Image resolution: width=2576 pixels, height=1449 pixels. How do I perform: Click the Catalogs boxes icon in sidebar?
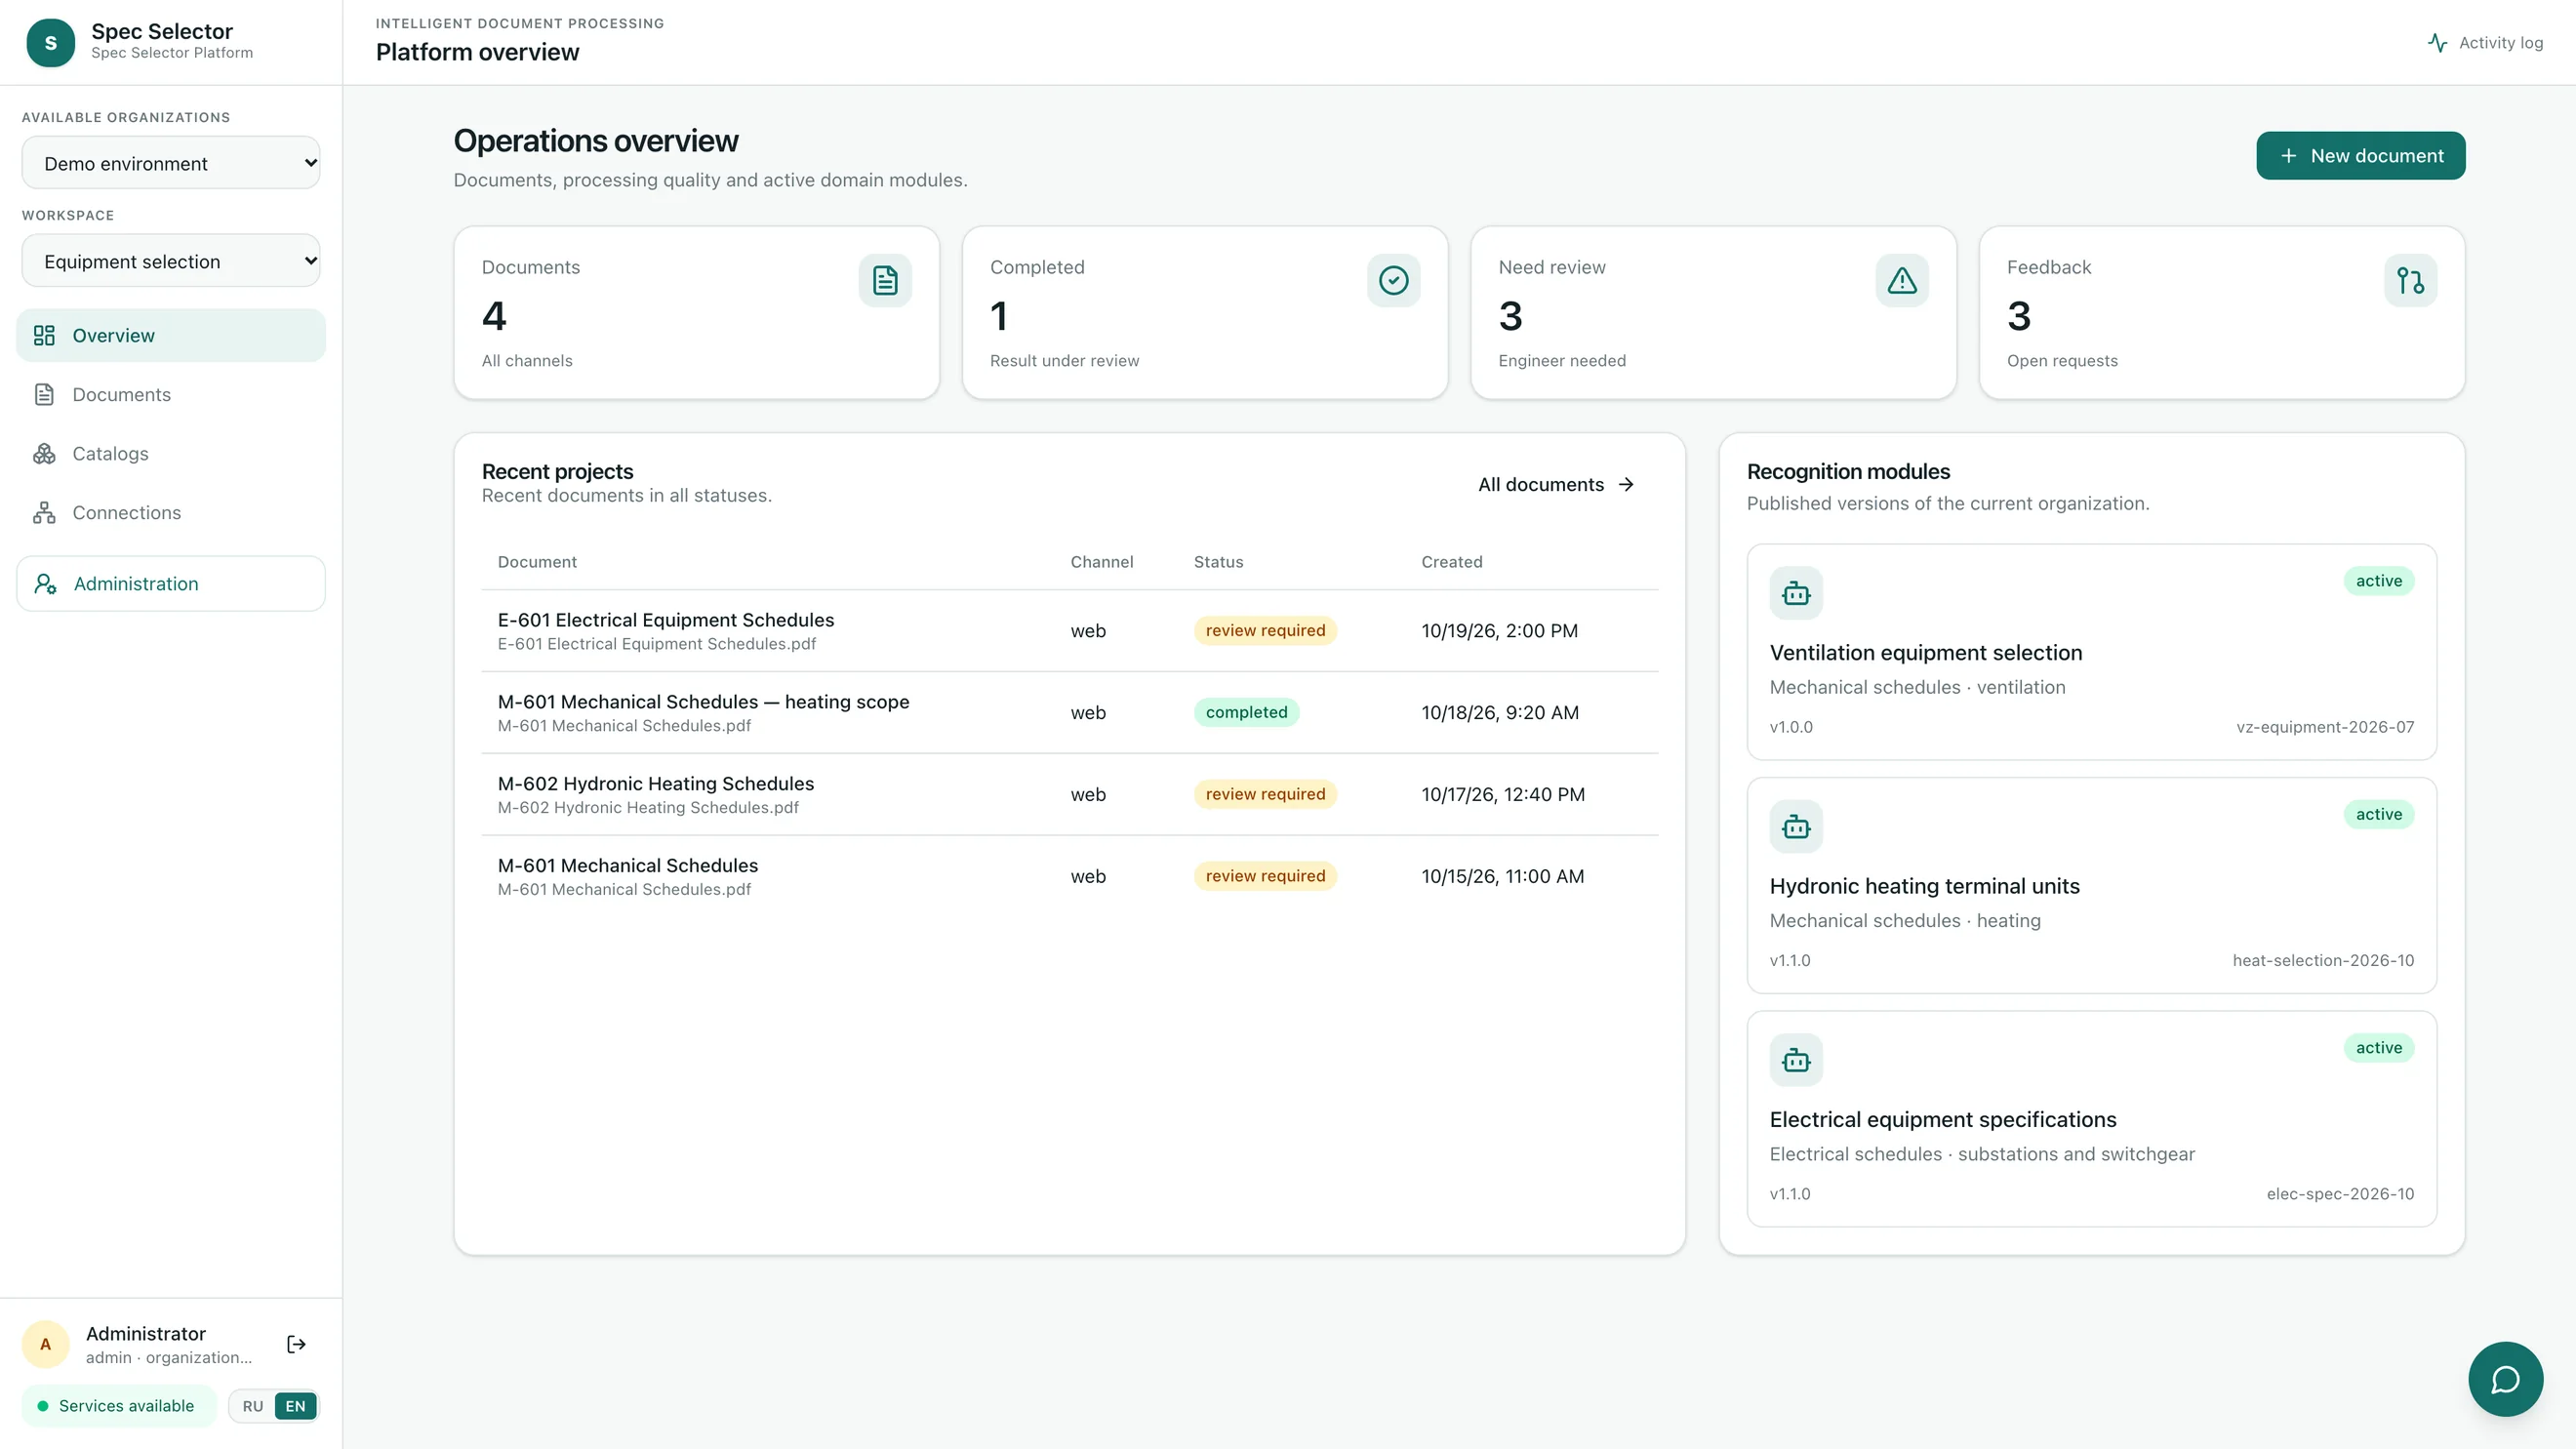(x=44, y=453)
